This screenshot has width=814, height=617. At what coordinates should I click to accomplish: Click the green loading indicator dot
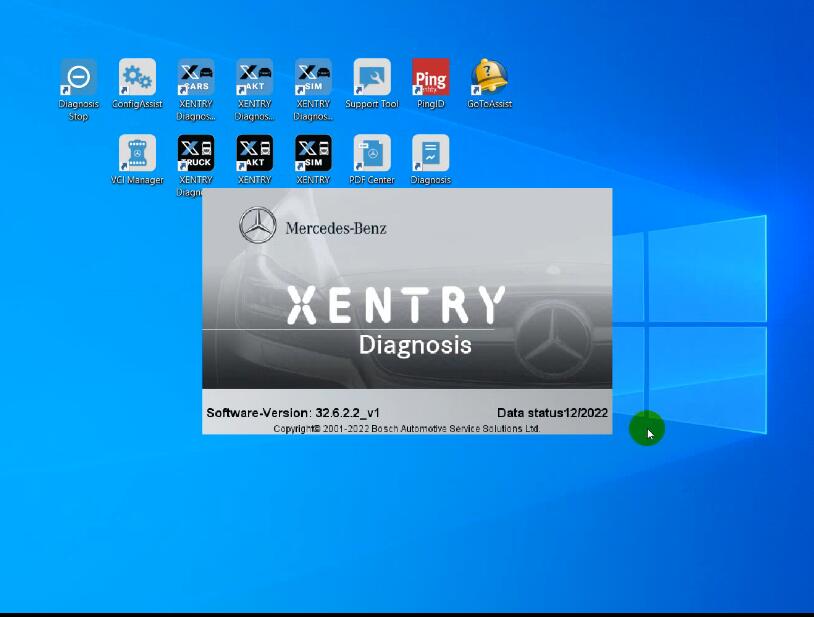pos(648,428)
